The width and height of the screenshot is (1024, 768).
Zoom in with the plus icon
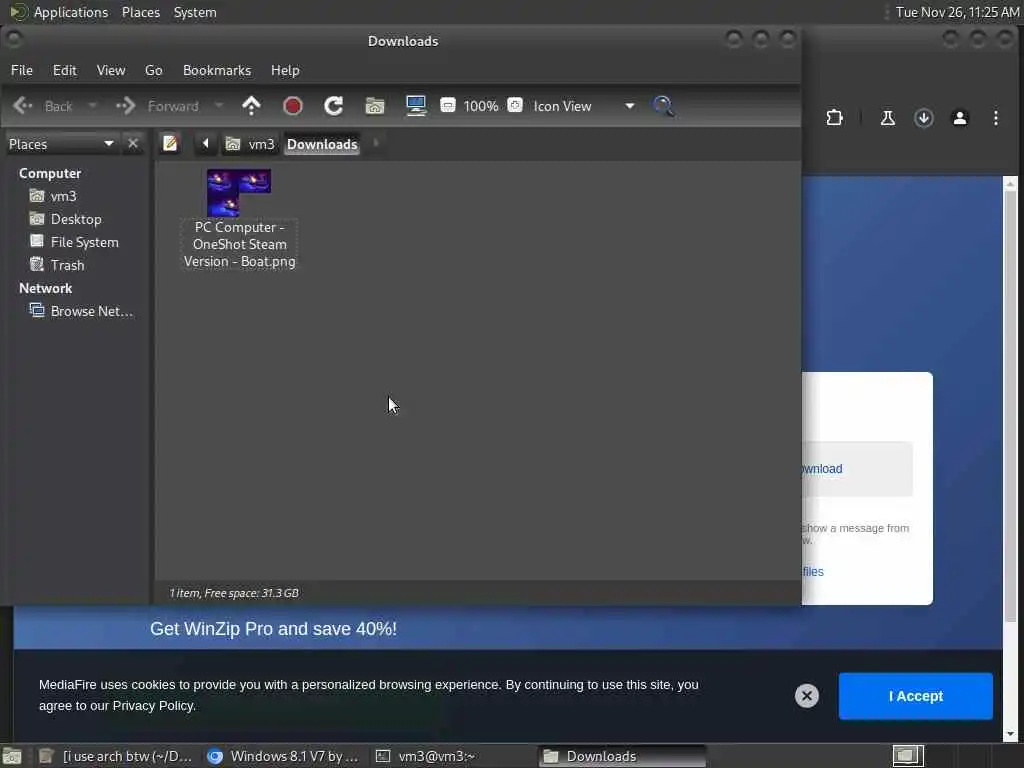tap(515, 105)
